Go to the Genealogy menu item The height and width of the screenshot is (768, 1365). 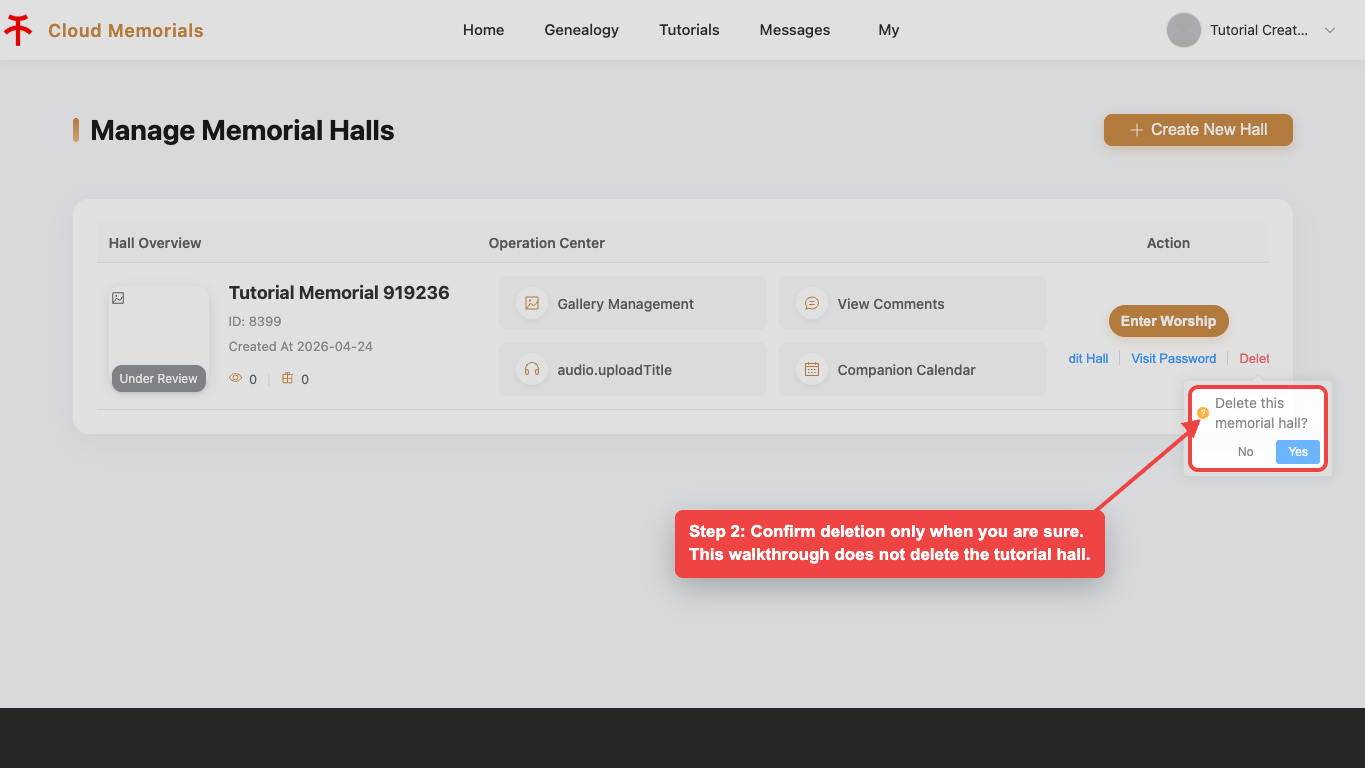(581, 30)
